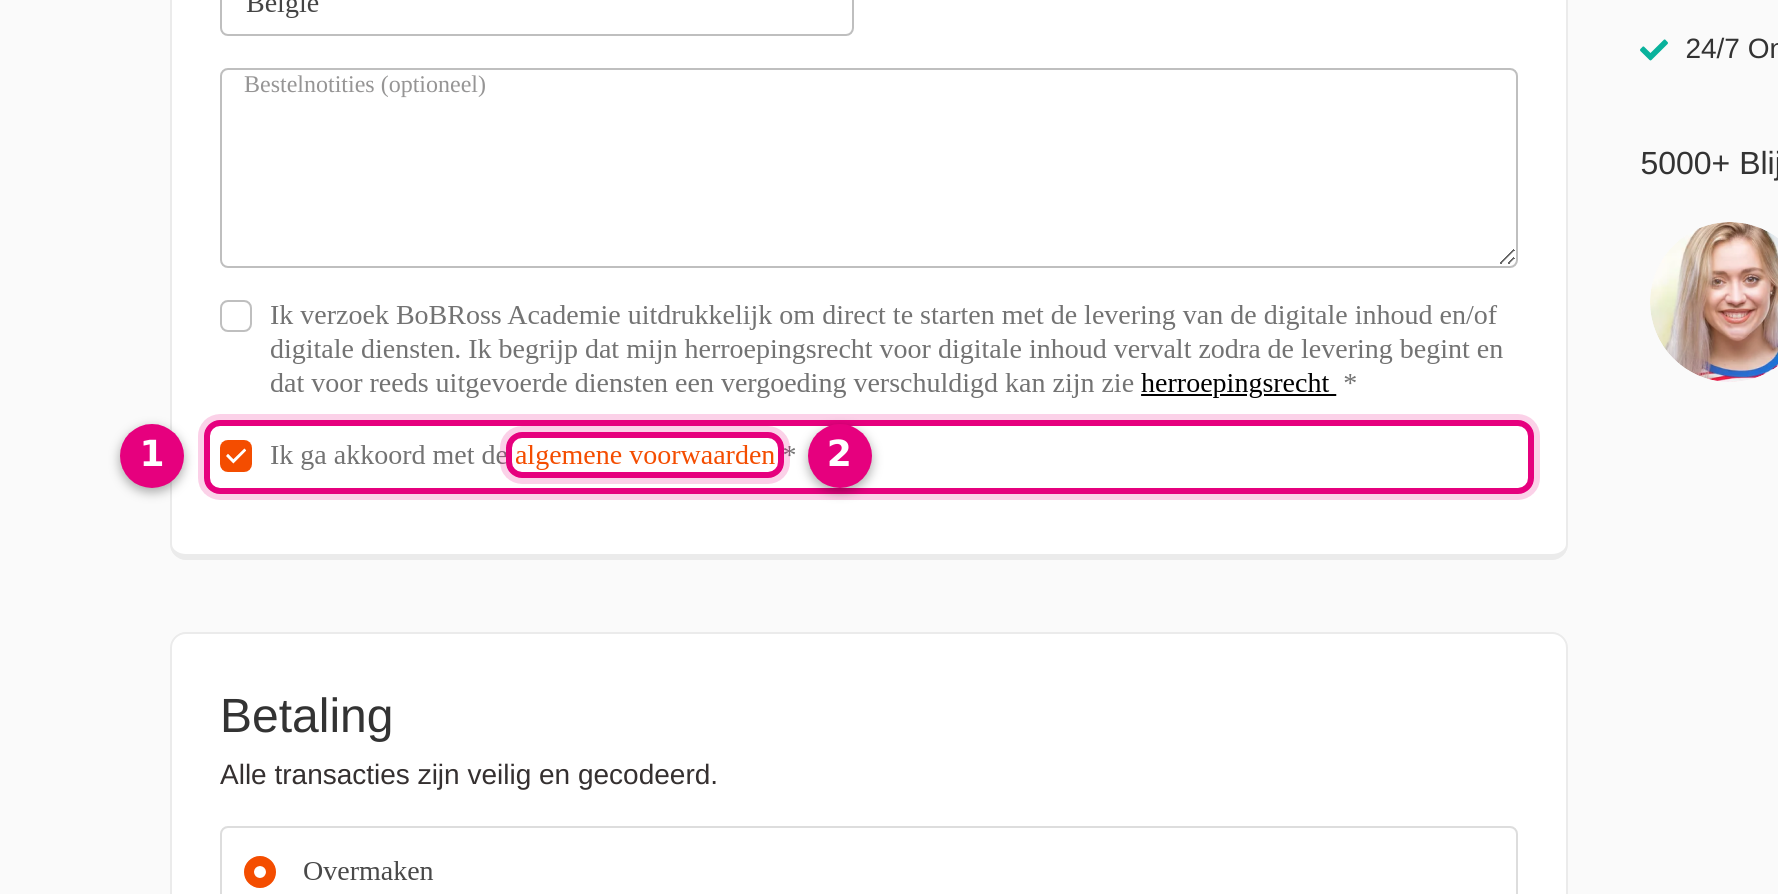Check the direct digital delivery consent checkbox

[x=236, y=316]
